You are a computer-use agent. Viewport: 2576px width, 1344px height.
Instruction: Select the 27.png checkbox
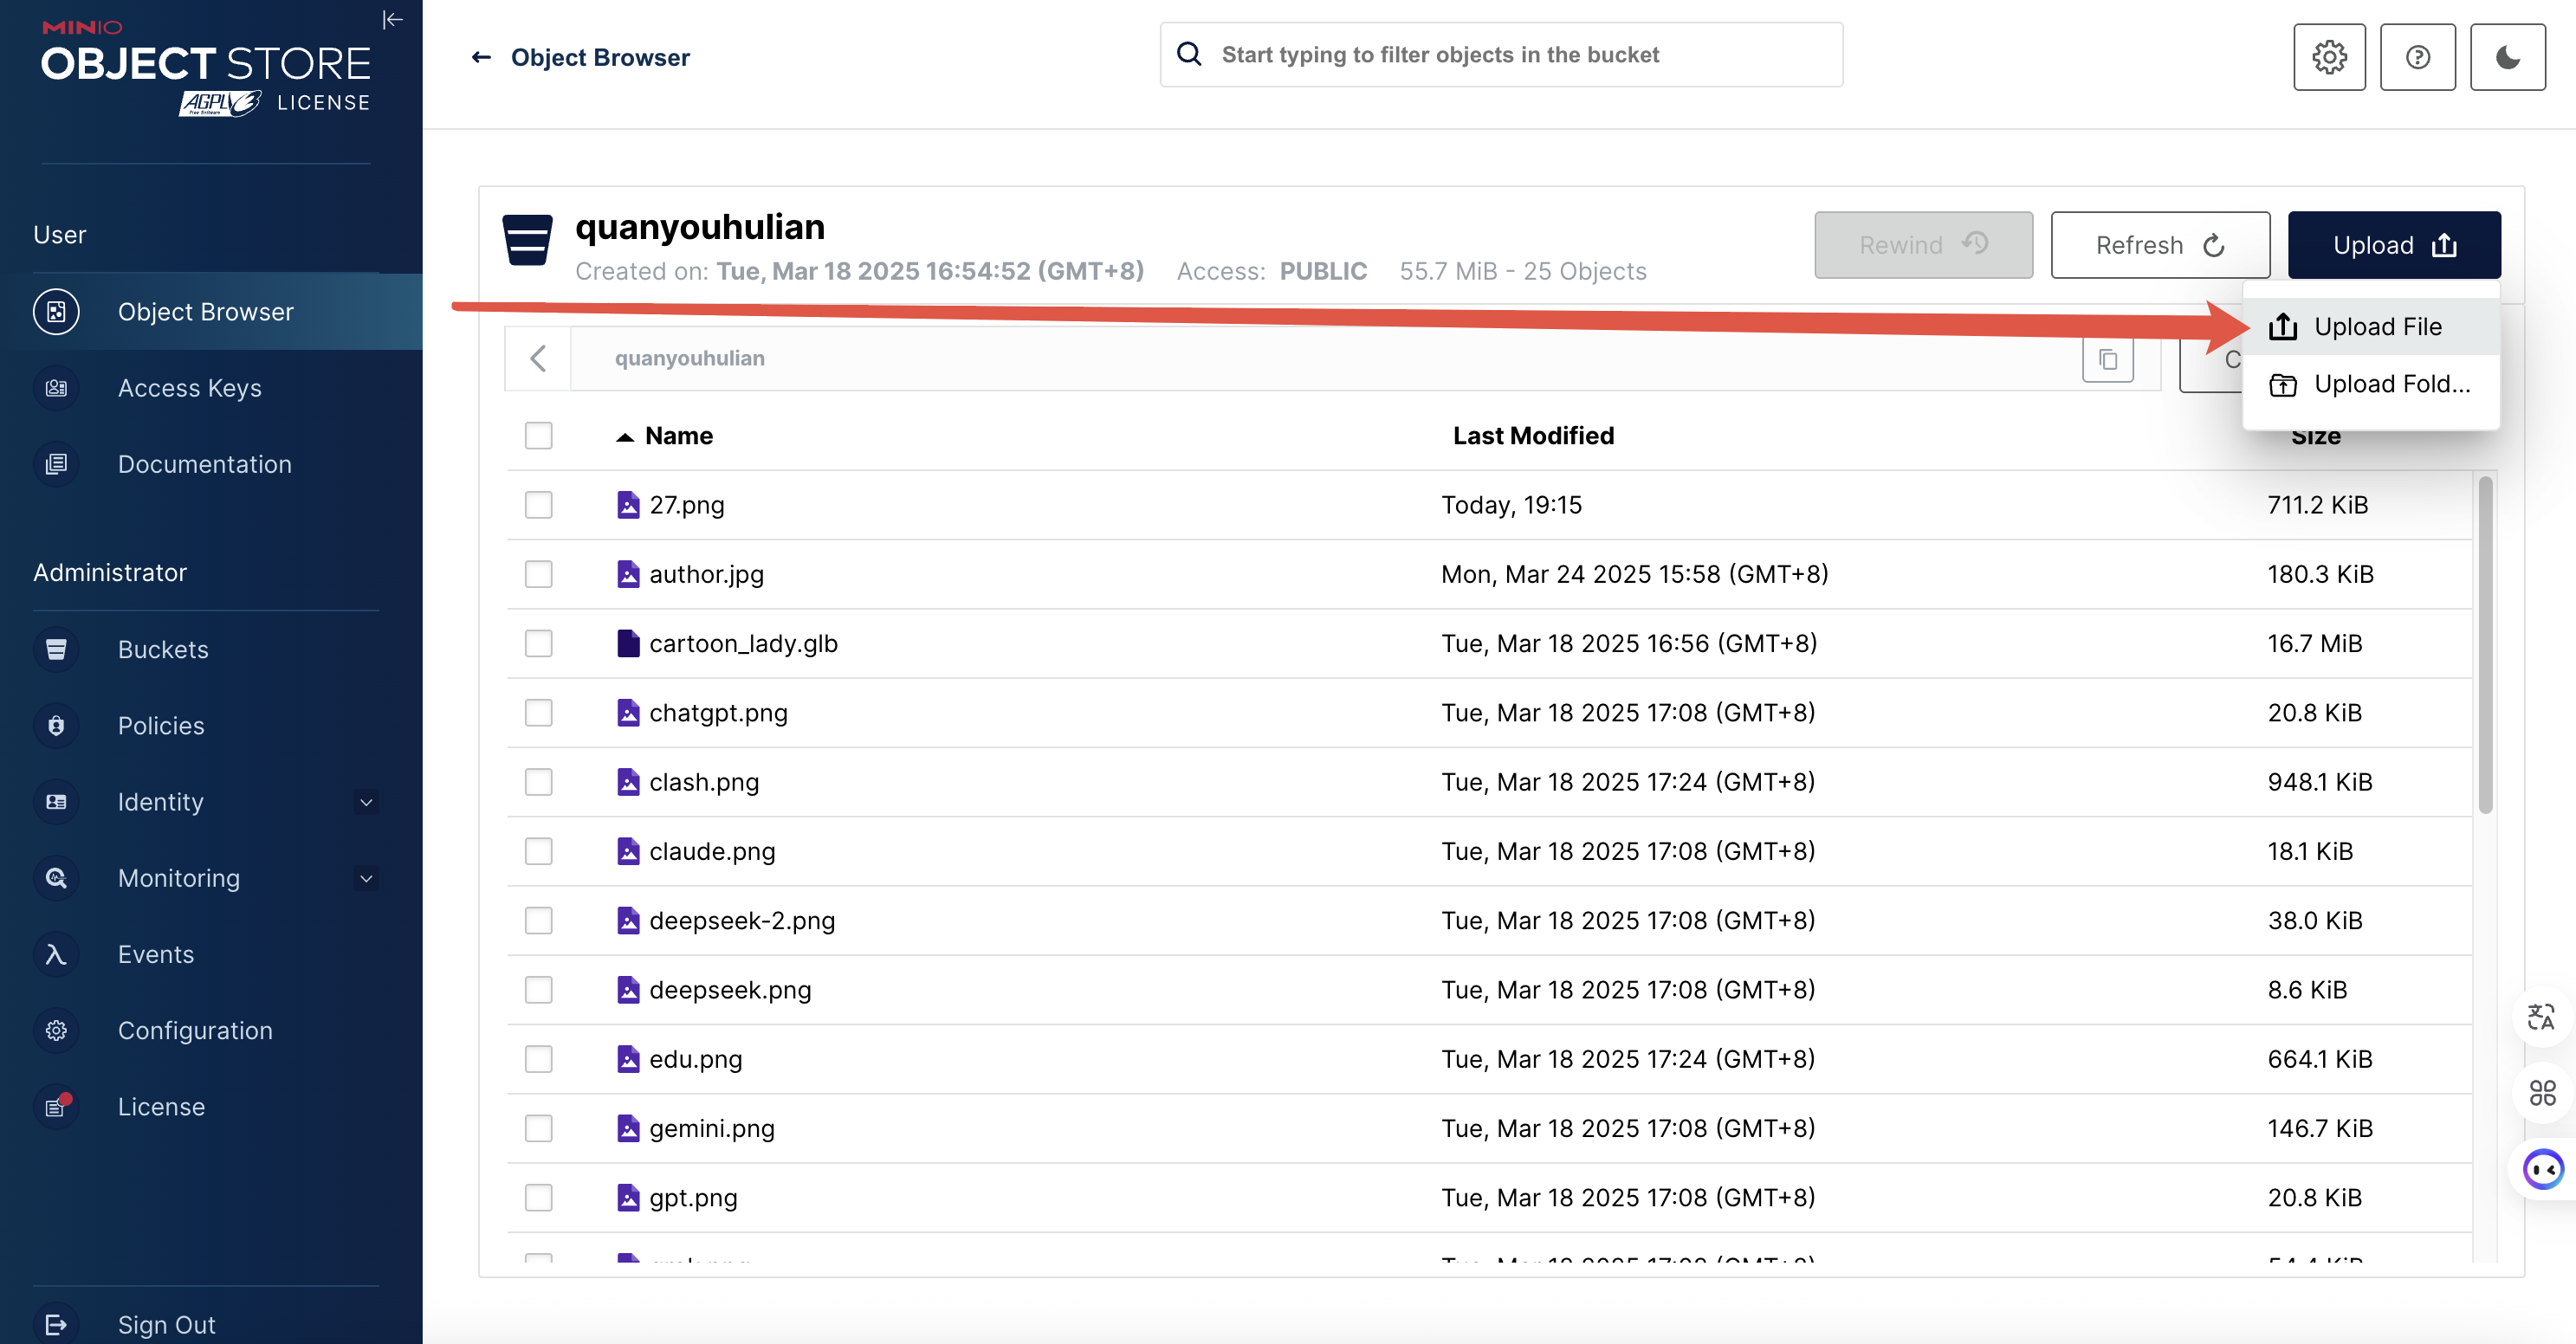coord(539,505)
